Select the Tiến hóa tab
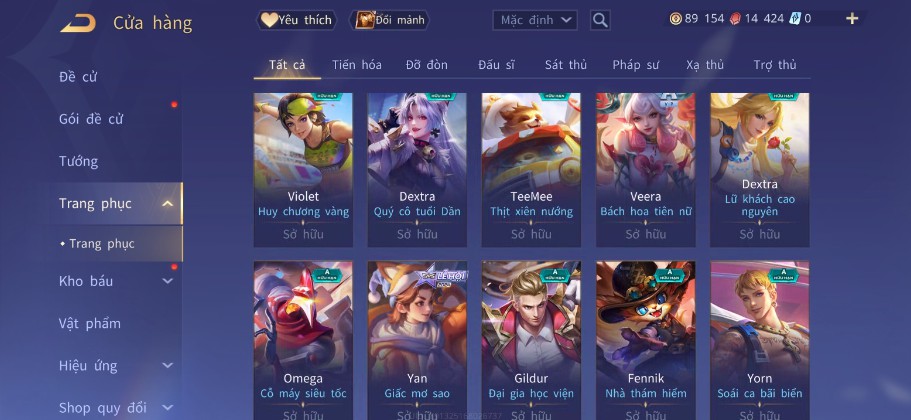The height and width of the screenshot is (420, 911). pyautogui.click(x=357, y=65)
